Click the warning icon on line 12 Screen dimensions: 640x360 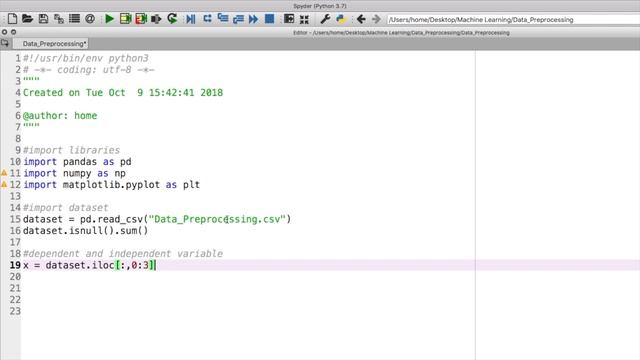pos(4,184)
